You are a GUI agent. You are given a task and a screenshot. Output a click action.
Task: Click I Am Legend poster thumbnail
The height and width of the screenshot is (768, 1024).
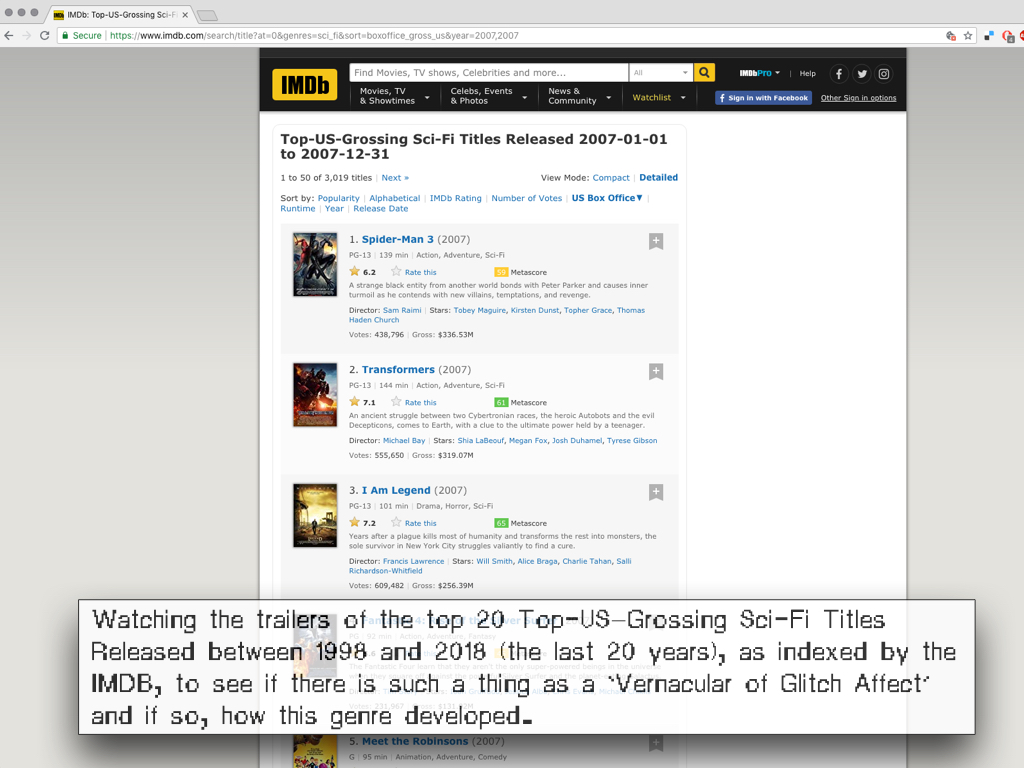tap(315, 515)
